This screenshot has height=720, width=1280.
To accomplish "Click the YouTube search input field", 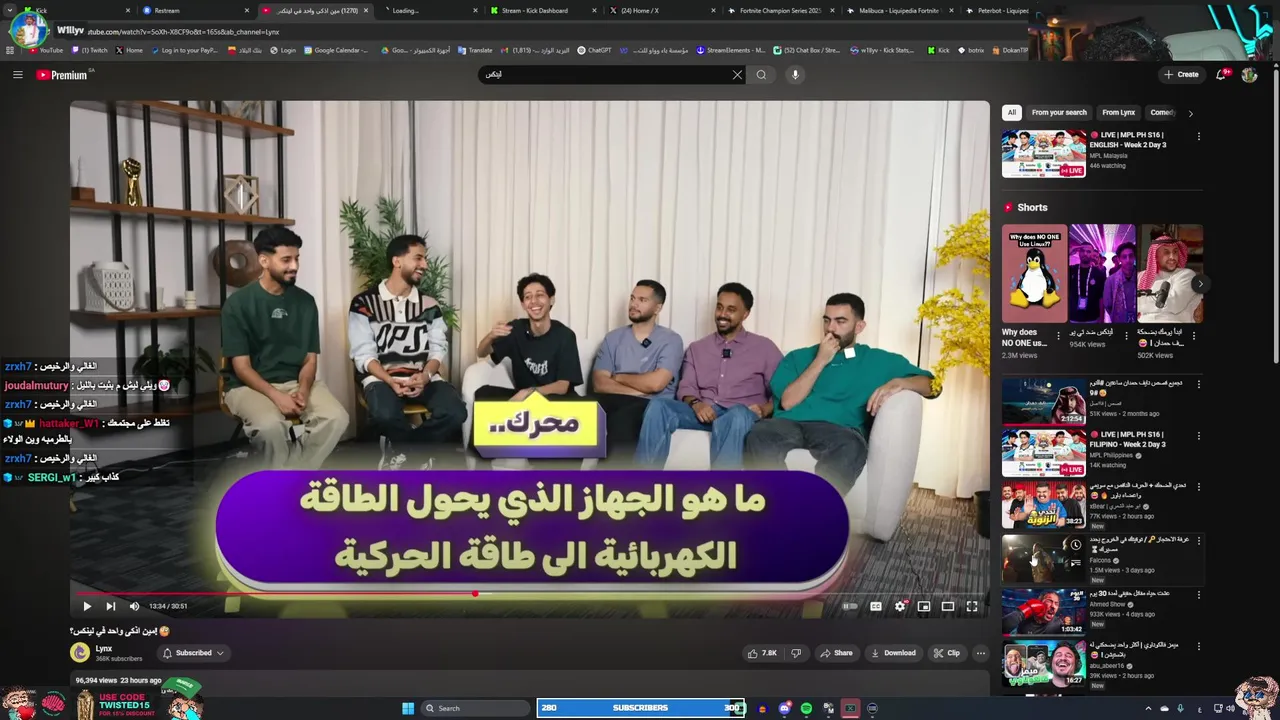I will (x=605, y=75).
